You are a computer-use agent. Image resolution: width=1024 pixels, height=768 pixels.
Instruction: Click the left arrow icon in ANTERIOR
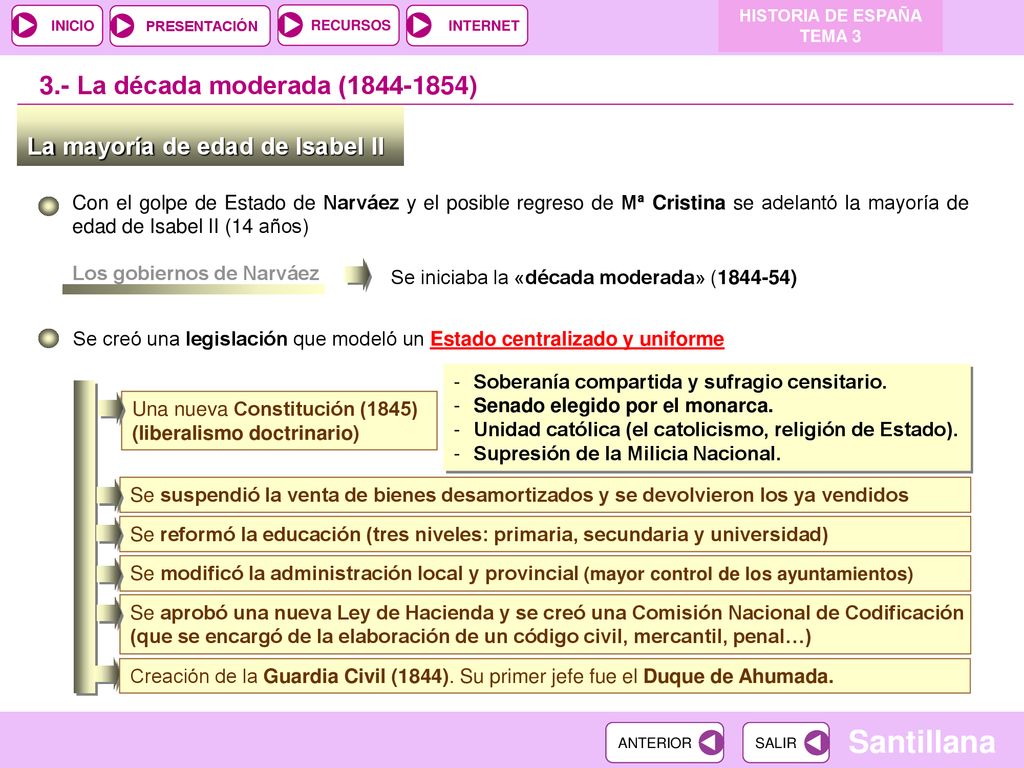(x=711, y=743)
